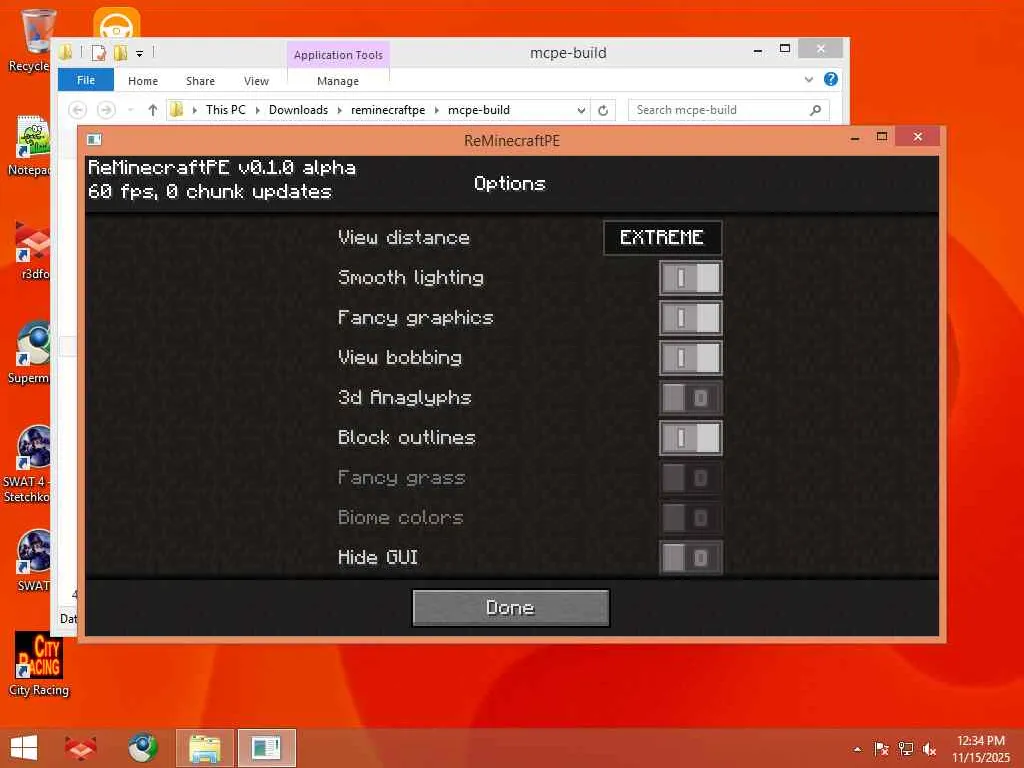1024x768 pixels.
Task: Toggle the Fancy graphics switch
Action: 690,318
